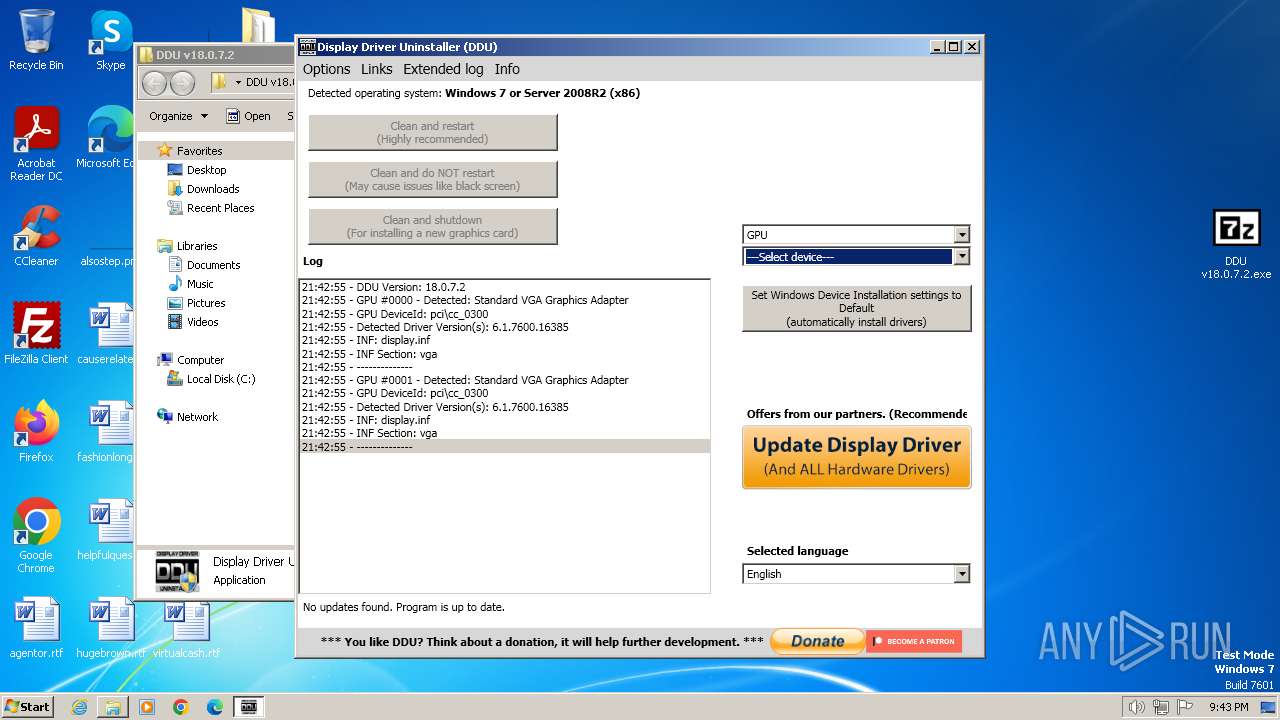Viewport: 1280px width, 720px height.
Task: Click the DDU taskbar button
Action: pyautogui.click(x=249, y=707)
